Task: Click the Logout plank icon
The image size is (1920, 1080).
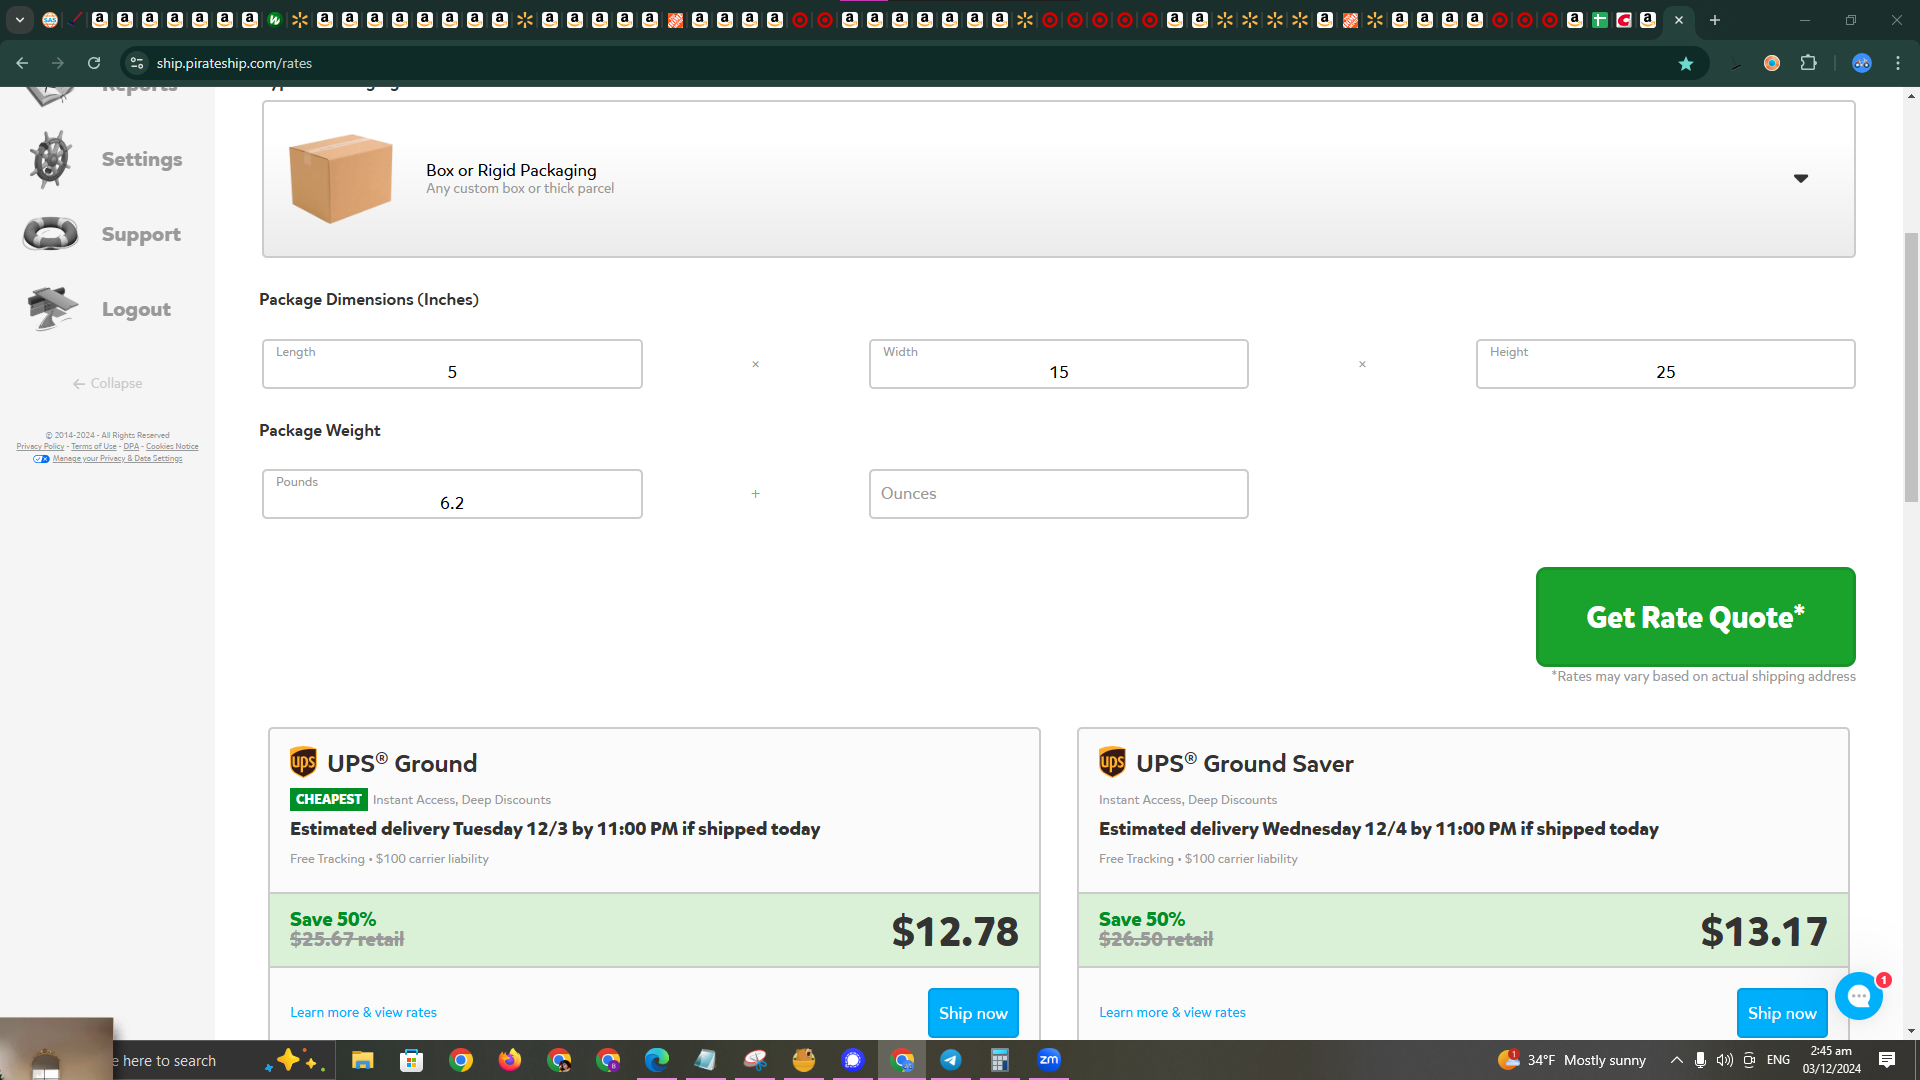Action: click(x=52, y=309)
